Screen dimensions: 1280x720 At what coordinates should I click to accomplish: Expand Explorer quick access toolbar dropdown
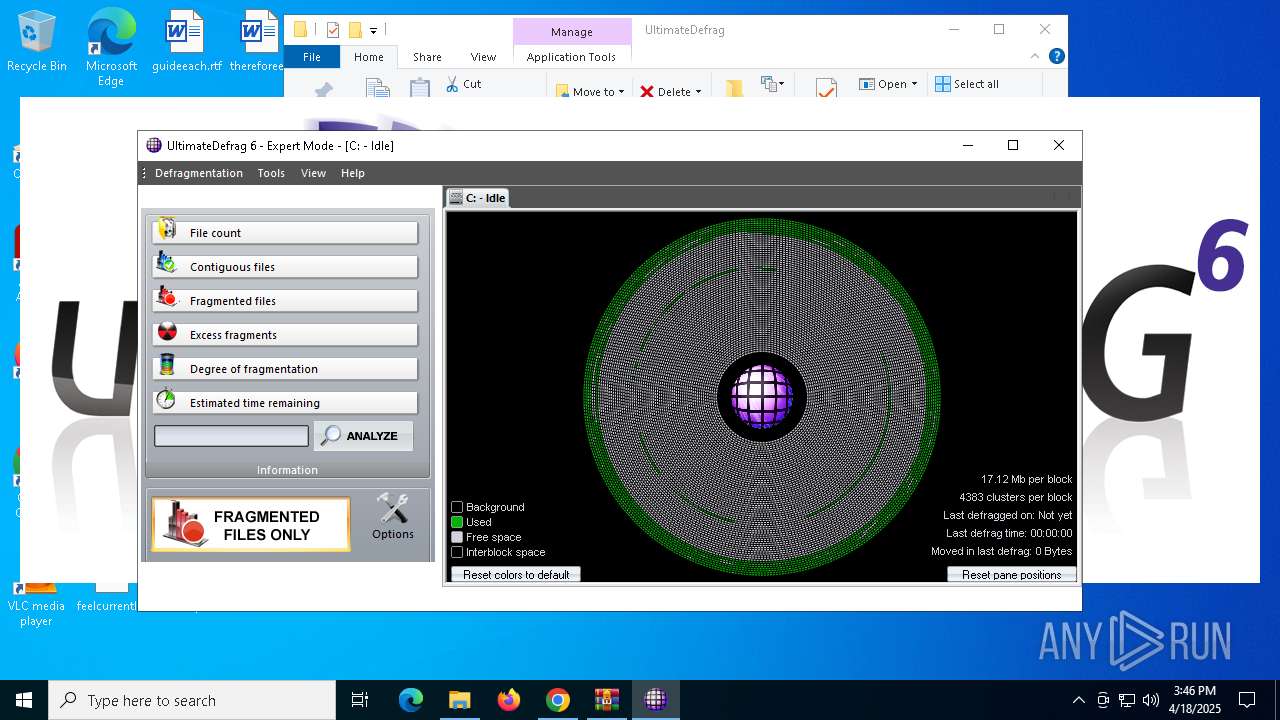(x=373, y=30)
